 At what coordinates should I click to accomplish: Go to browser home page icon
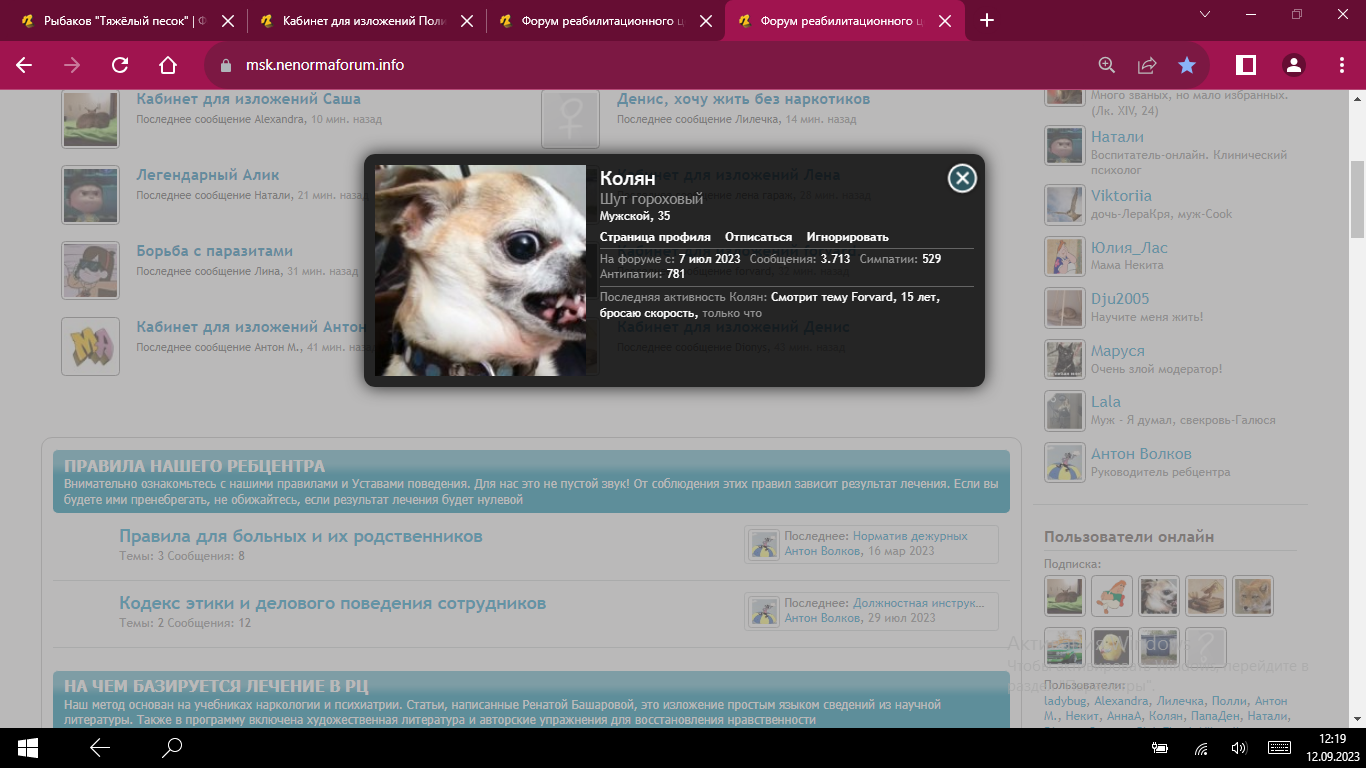(168, 65)
